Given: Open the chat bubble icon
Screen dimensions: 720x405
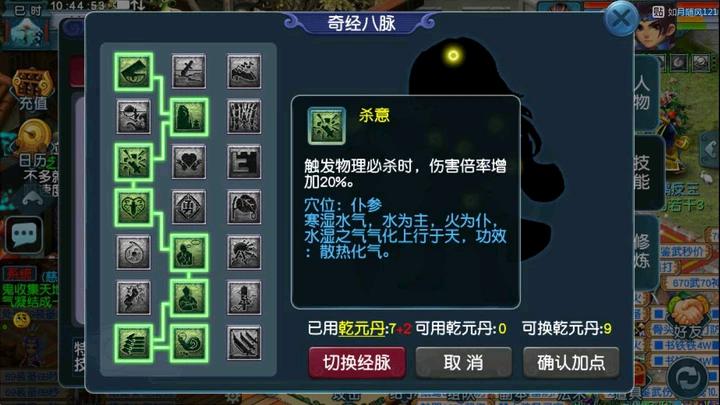Looking at the screenshot, I should pyautogui.click(x=24, y=235).
